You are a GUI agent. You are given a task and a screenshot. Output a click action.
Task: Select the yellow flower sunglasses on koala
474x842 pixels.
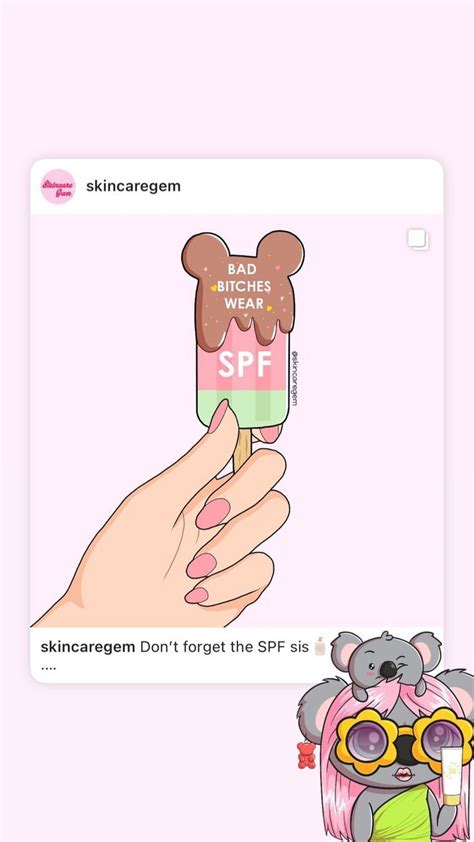(404, 741)
